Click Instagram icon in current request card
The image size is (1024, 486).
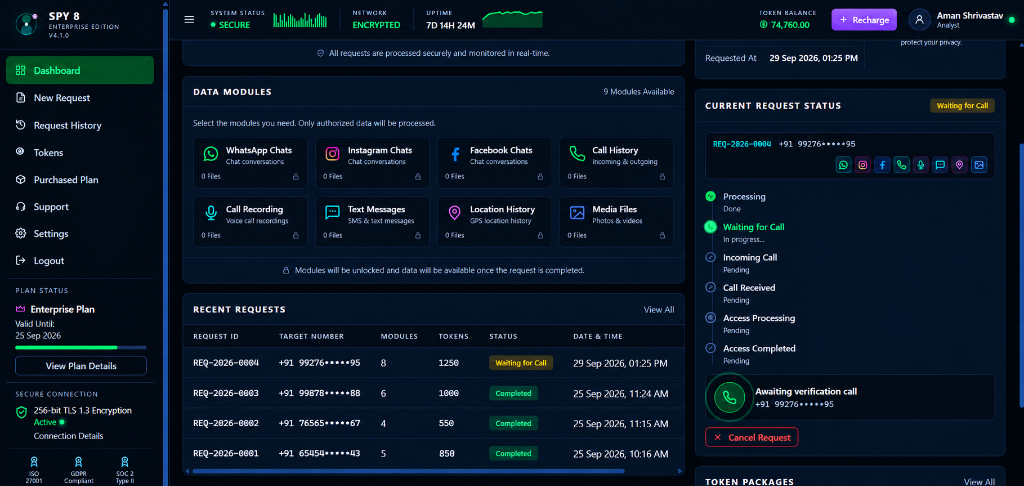pyautogui.click(x=863, y=165)
